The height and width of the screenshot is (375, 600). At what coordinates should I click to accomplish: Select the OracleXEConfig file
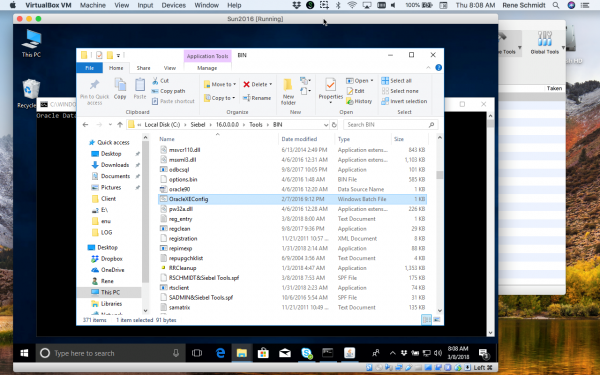click(x=293, y=199)
